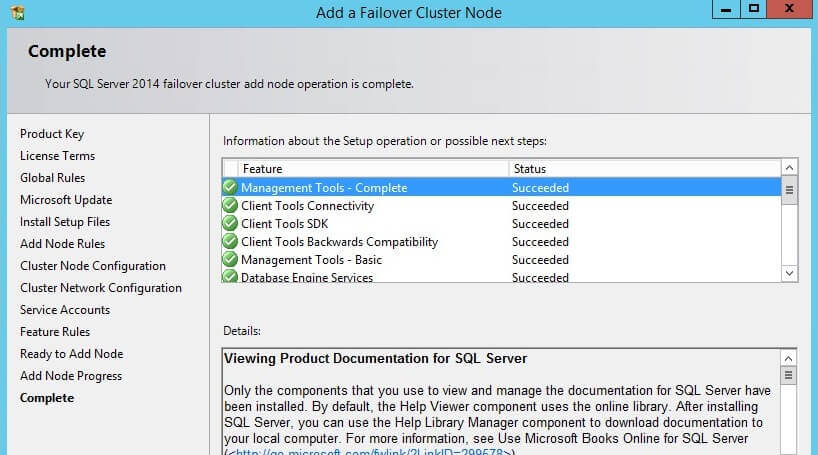Select the Client Tools Connectivity row

(x=501, y=206)
